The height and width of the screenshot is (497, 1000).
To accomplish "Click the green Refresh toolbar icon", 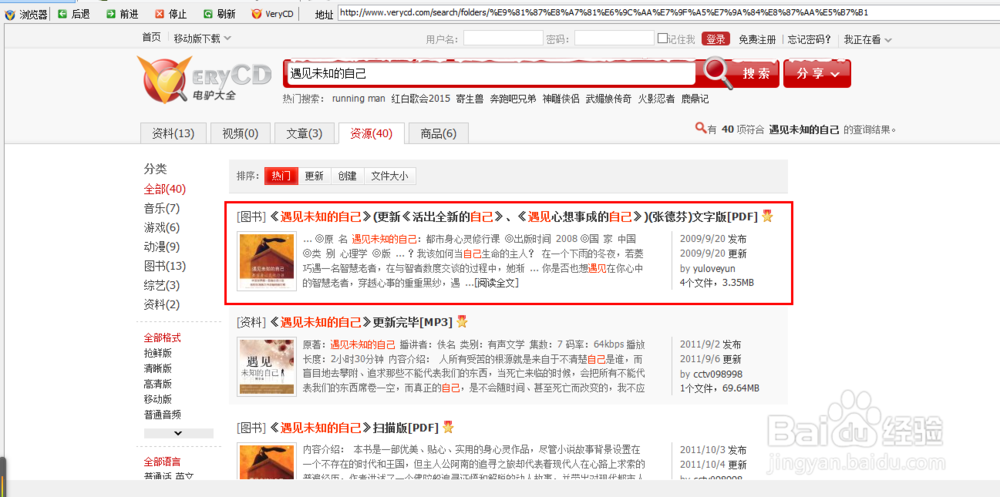I will [x=208, y=13].
